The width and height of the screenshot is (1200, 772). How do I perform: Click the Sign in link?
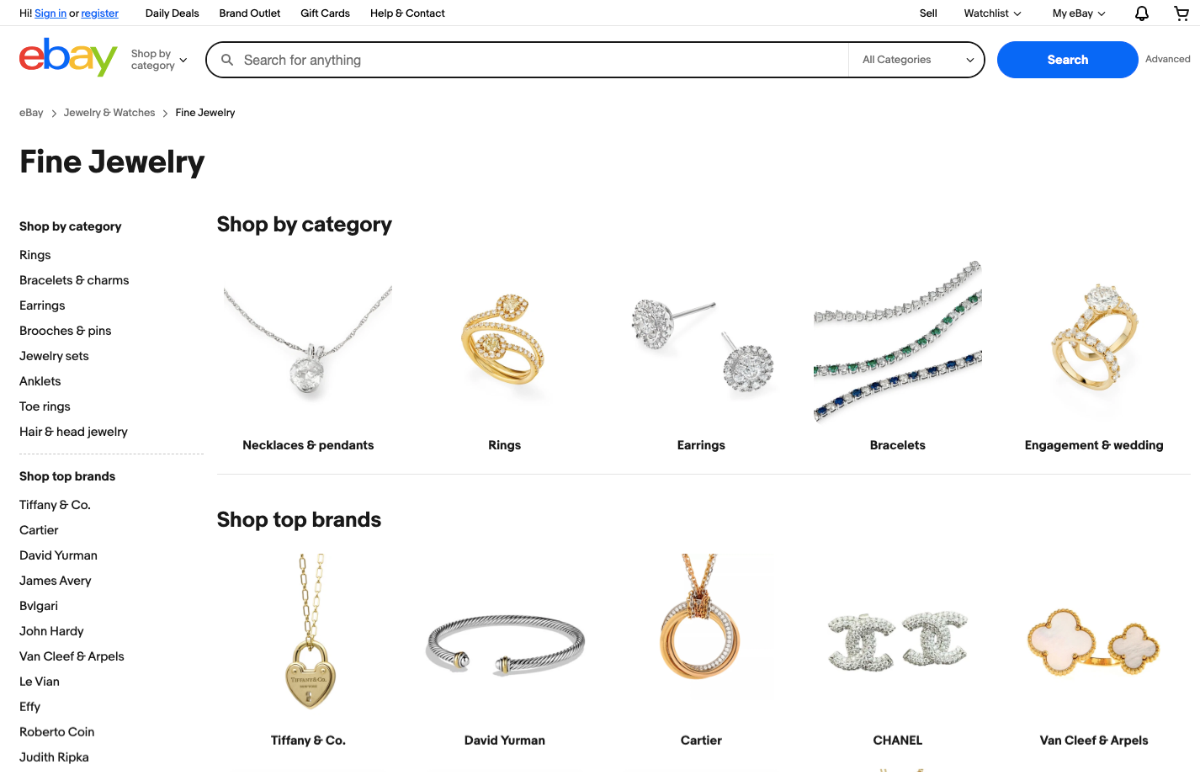click(x=50, y=13)
